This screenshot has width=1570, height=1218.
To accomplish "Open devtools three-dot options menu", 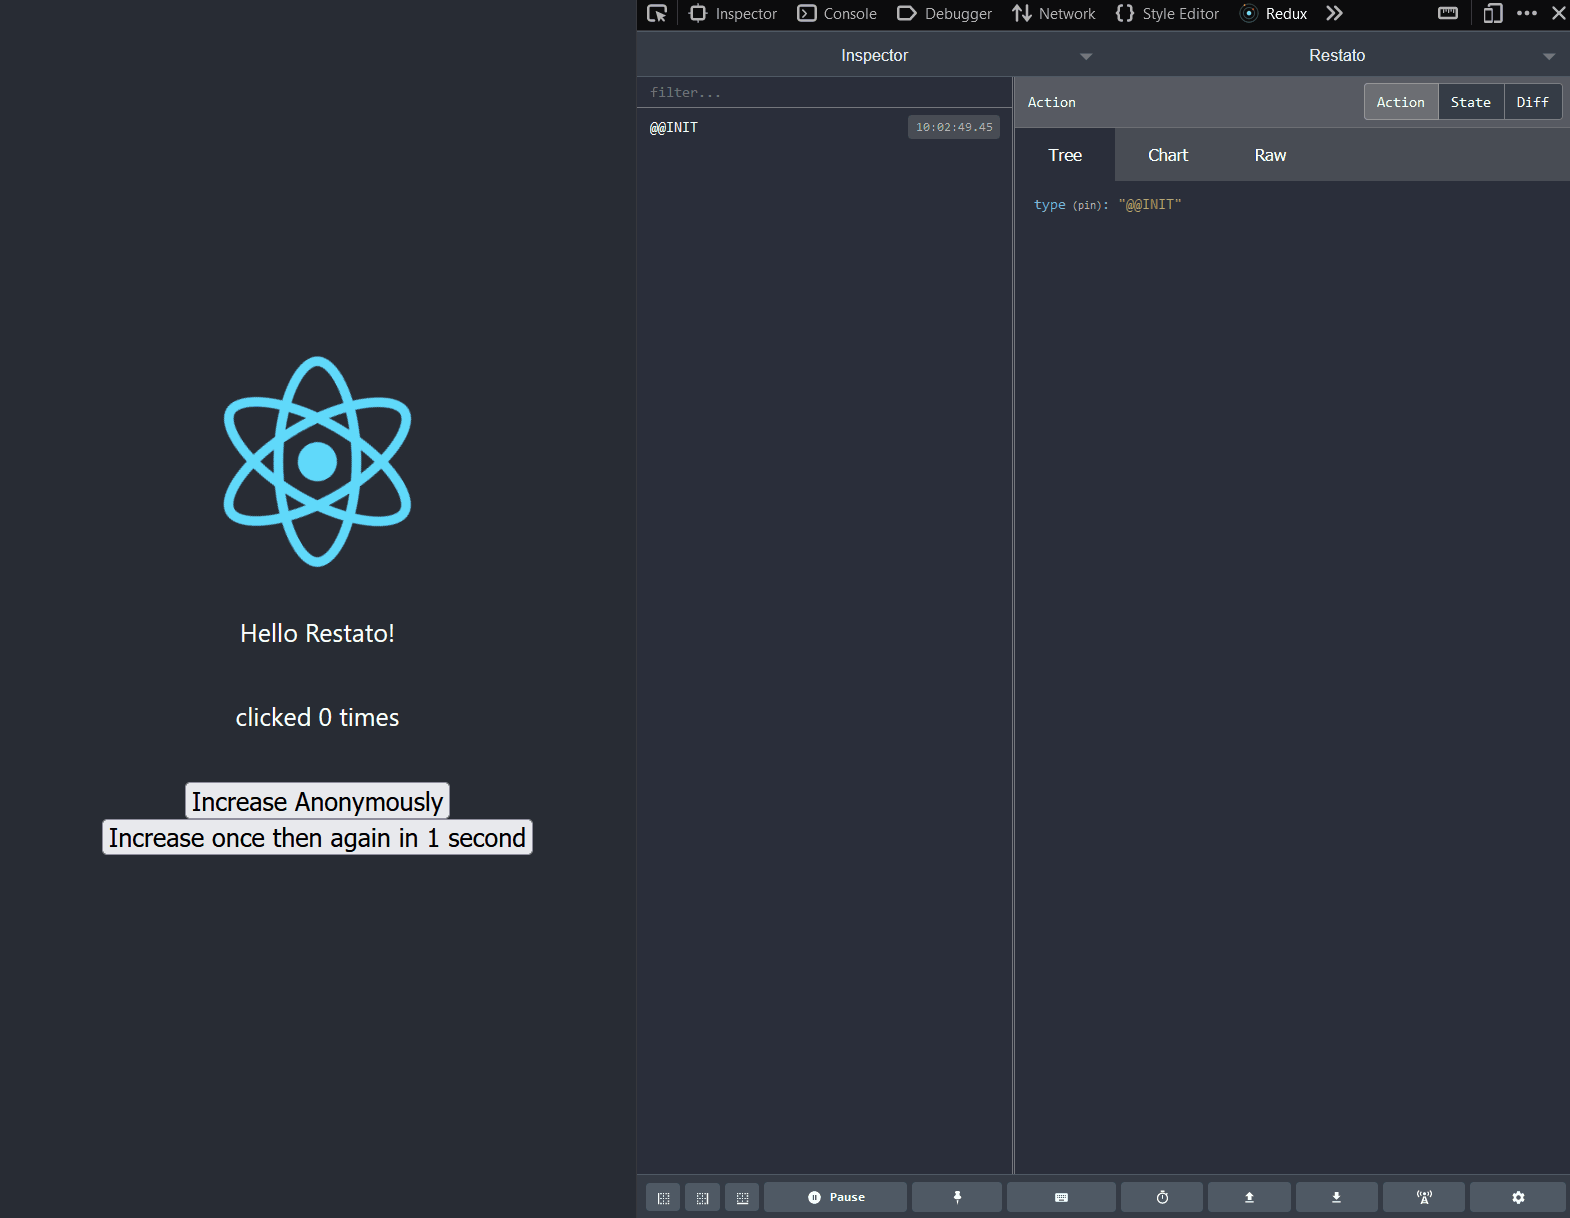I will point(1527,13).
